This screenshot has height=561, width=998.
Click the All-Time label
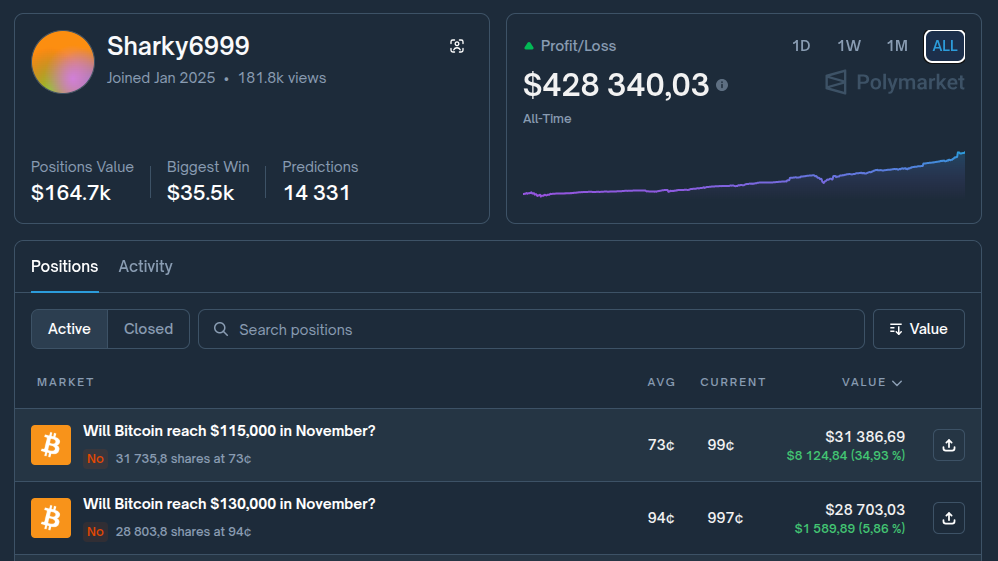pyautogui.click(x=547, y=119)
